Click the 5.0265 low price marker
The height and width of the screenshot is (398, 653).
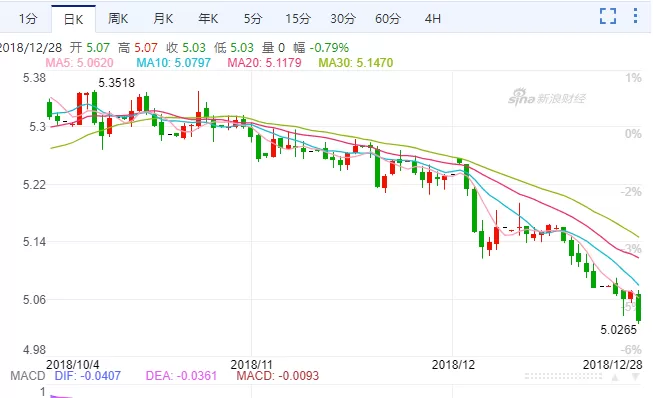point(618,330)
